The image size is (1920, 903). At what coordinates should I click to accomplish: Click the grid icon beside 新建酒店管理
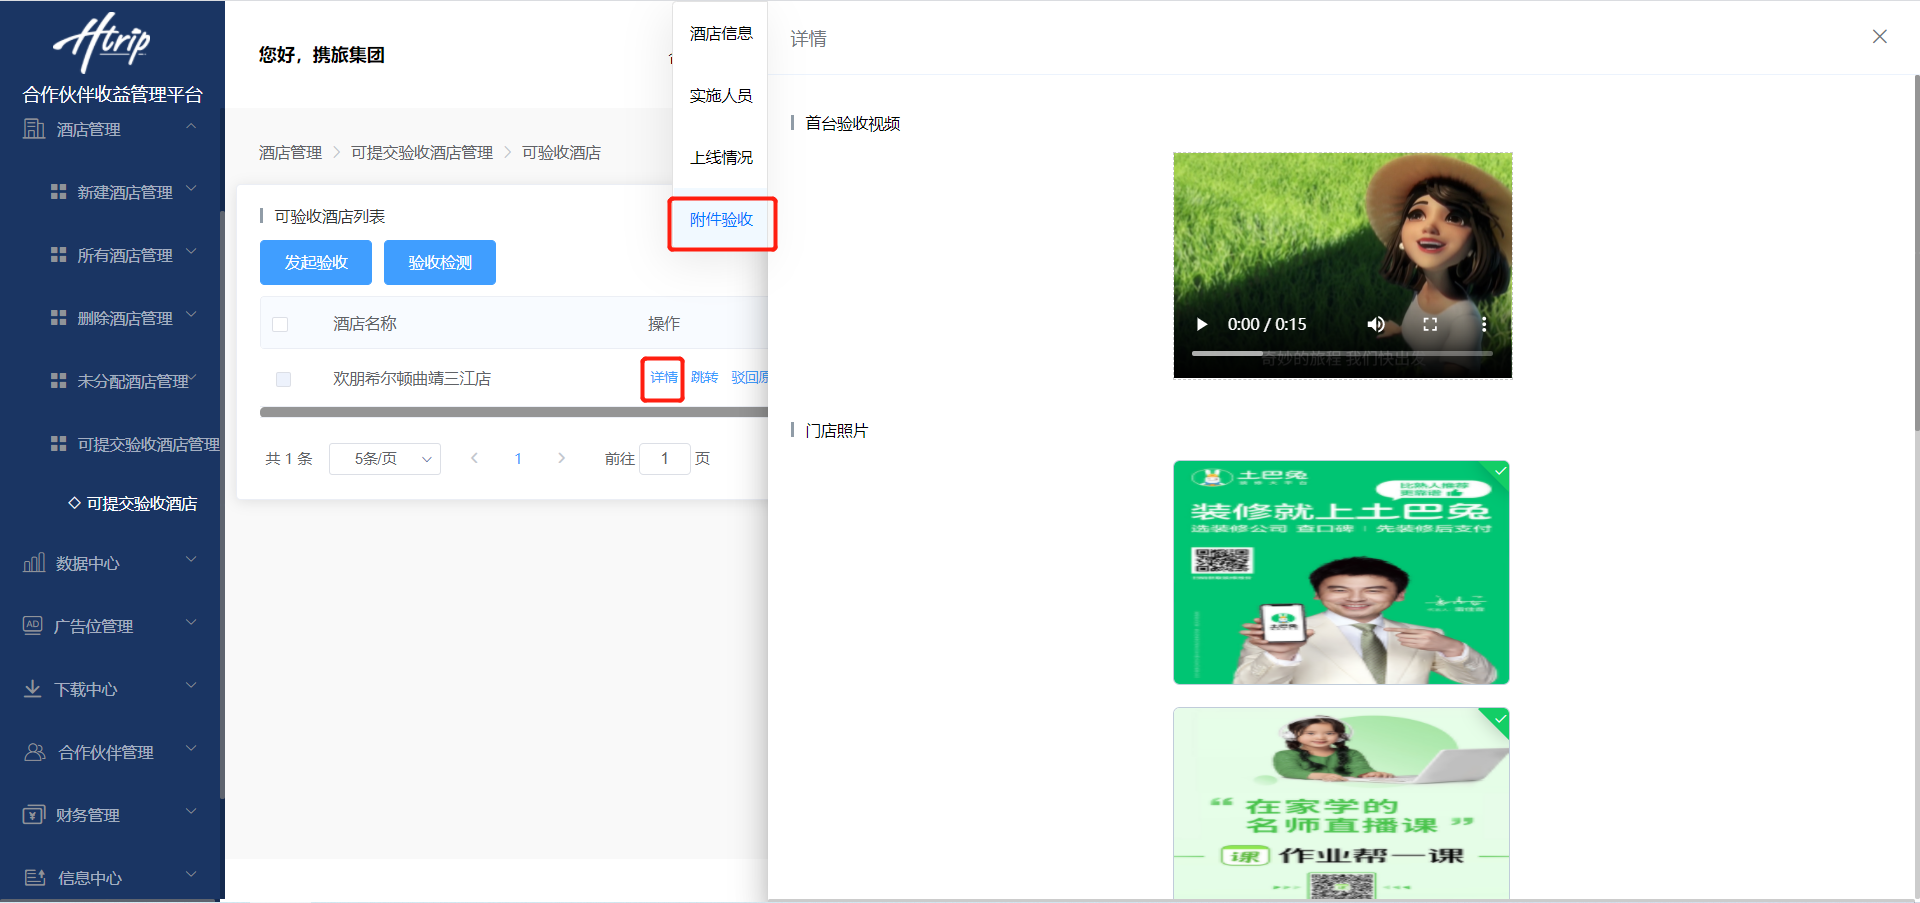pos(59,191)
